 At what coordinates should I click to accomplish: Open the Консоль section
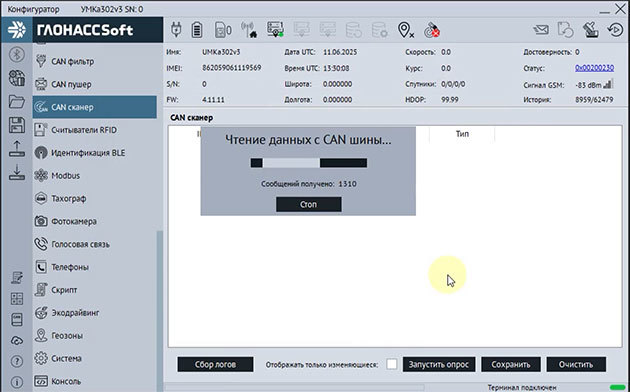pyautogui.click(x=94, y=381)
